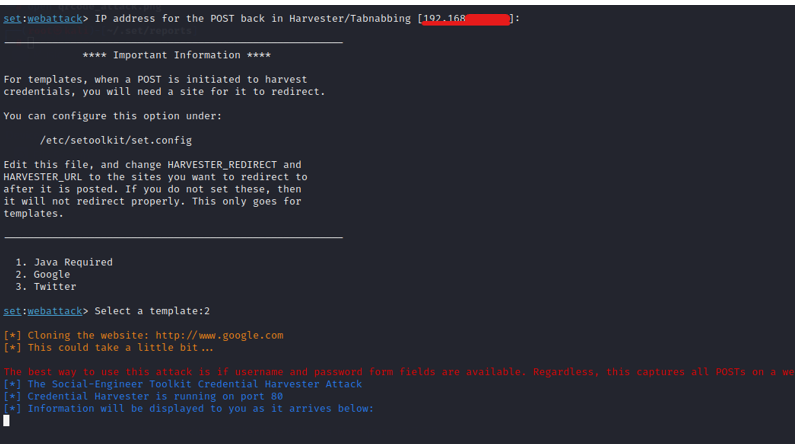The width and height of the screenshot is (799, 444).
Task: Click 'Information will be displayed' status line
Action: [189, 408]
